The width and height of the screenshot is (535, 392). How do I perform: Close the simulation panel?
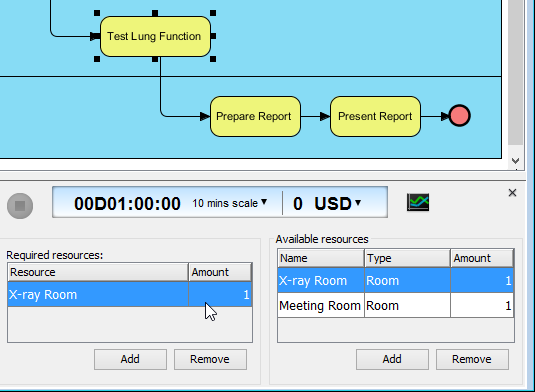click(x=512, y=193)
